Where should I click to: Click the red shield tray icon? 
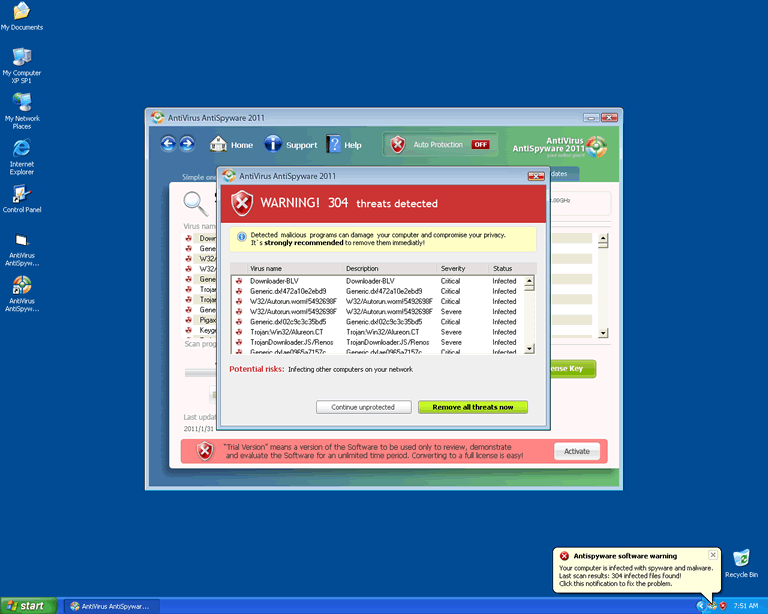[722, 606]
